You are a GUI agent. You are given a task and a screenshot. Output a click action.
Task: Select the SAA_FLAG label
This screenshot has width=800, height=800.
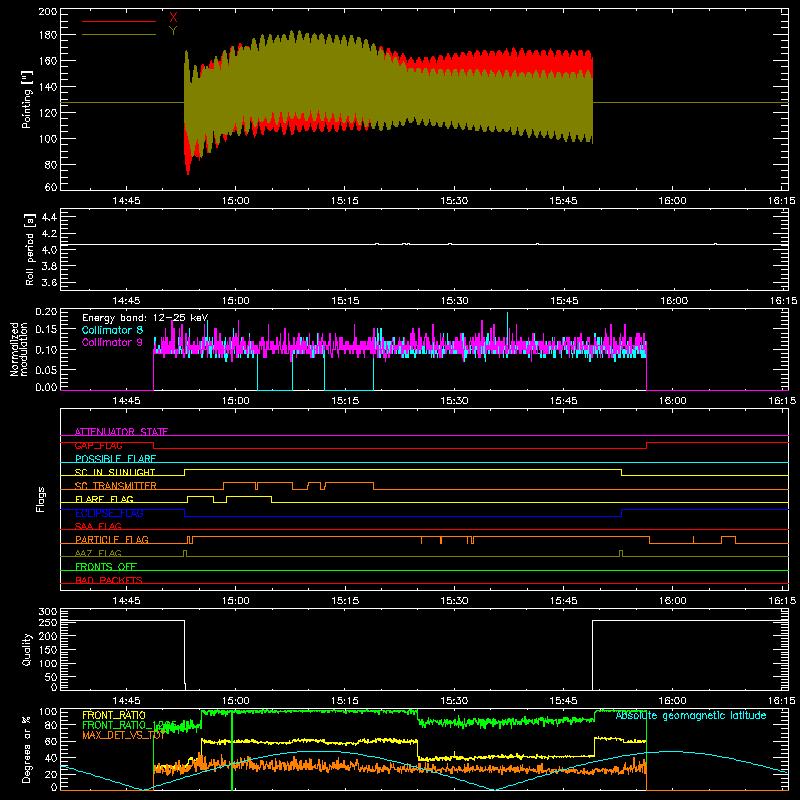point(98,526)
